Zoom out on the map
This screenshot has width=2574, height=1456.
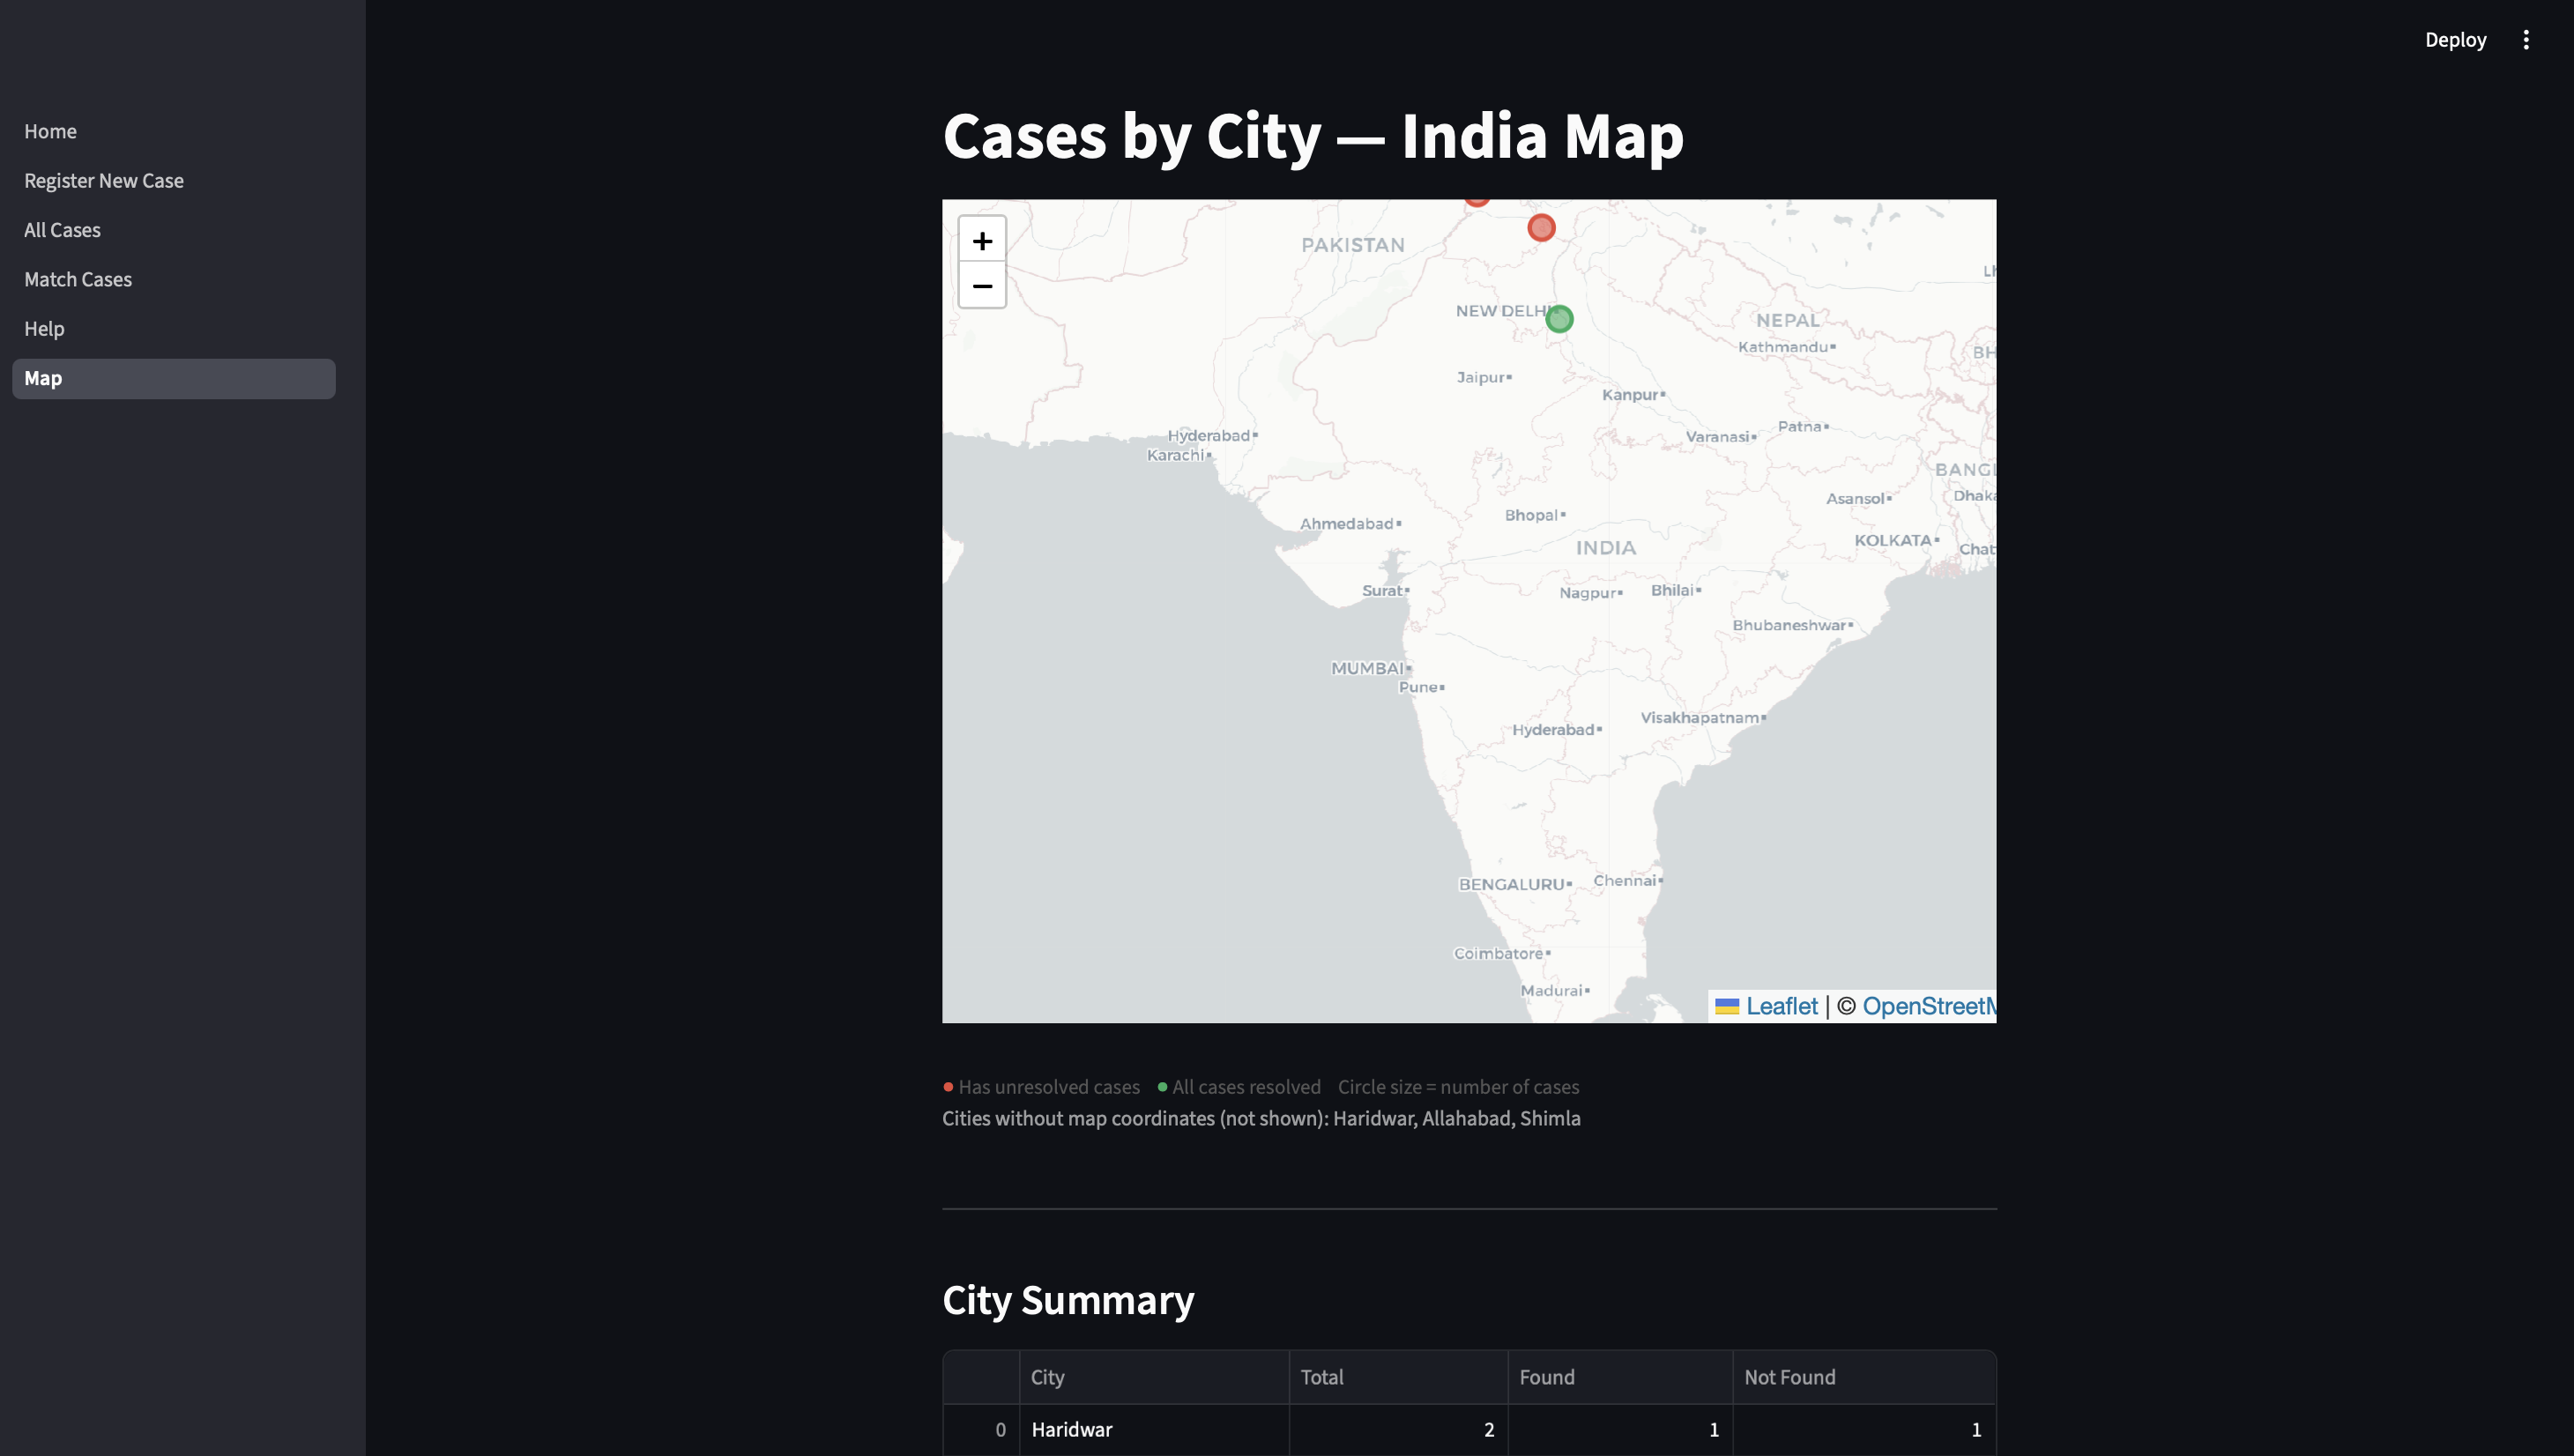coord(981,286)
